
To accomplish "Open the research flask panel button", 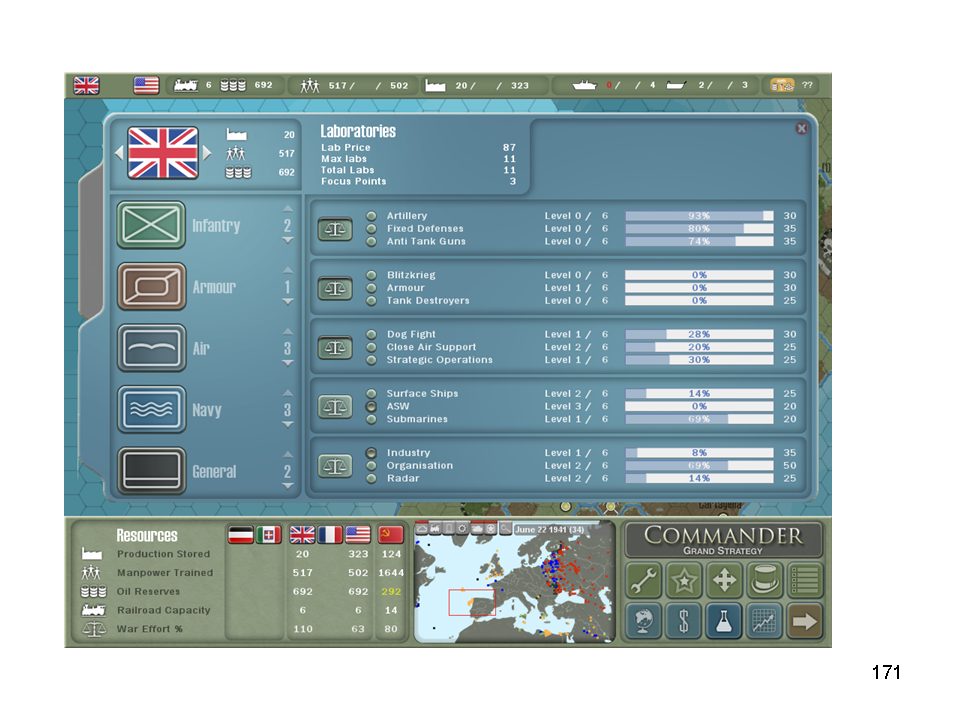I will pyautogui.click(x=724, y=621).
